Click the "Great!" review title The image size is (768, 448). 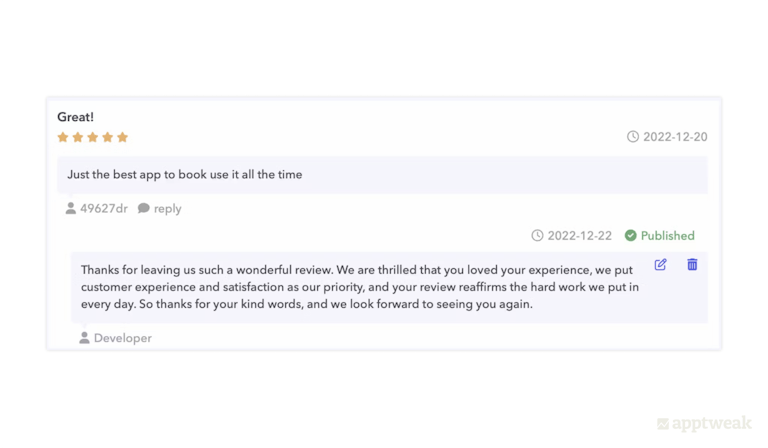tap(76, 117)
